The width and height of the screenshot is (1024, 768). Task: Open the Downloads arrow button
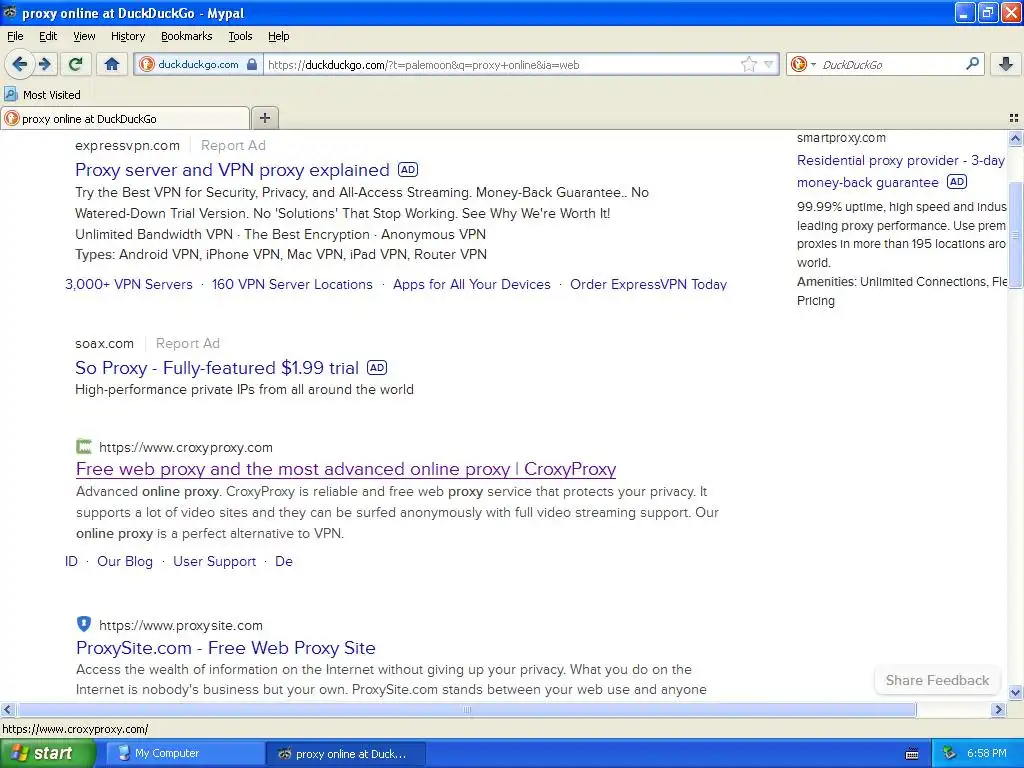(x=1006, y=64)
